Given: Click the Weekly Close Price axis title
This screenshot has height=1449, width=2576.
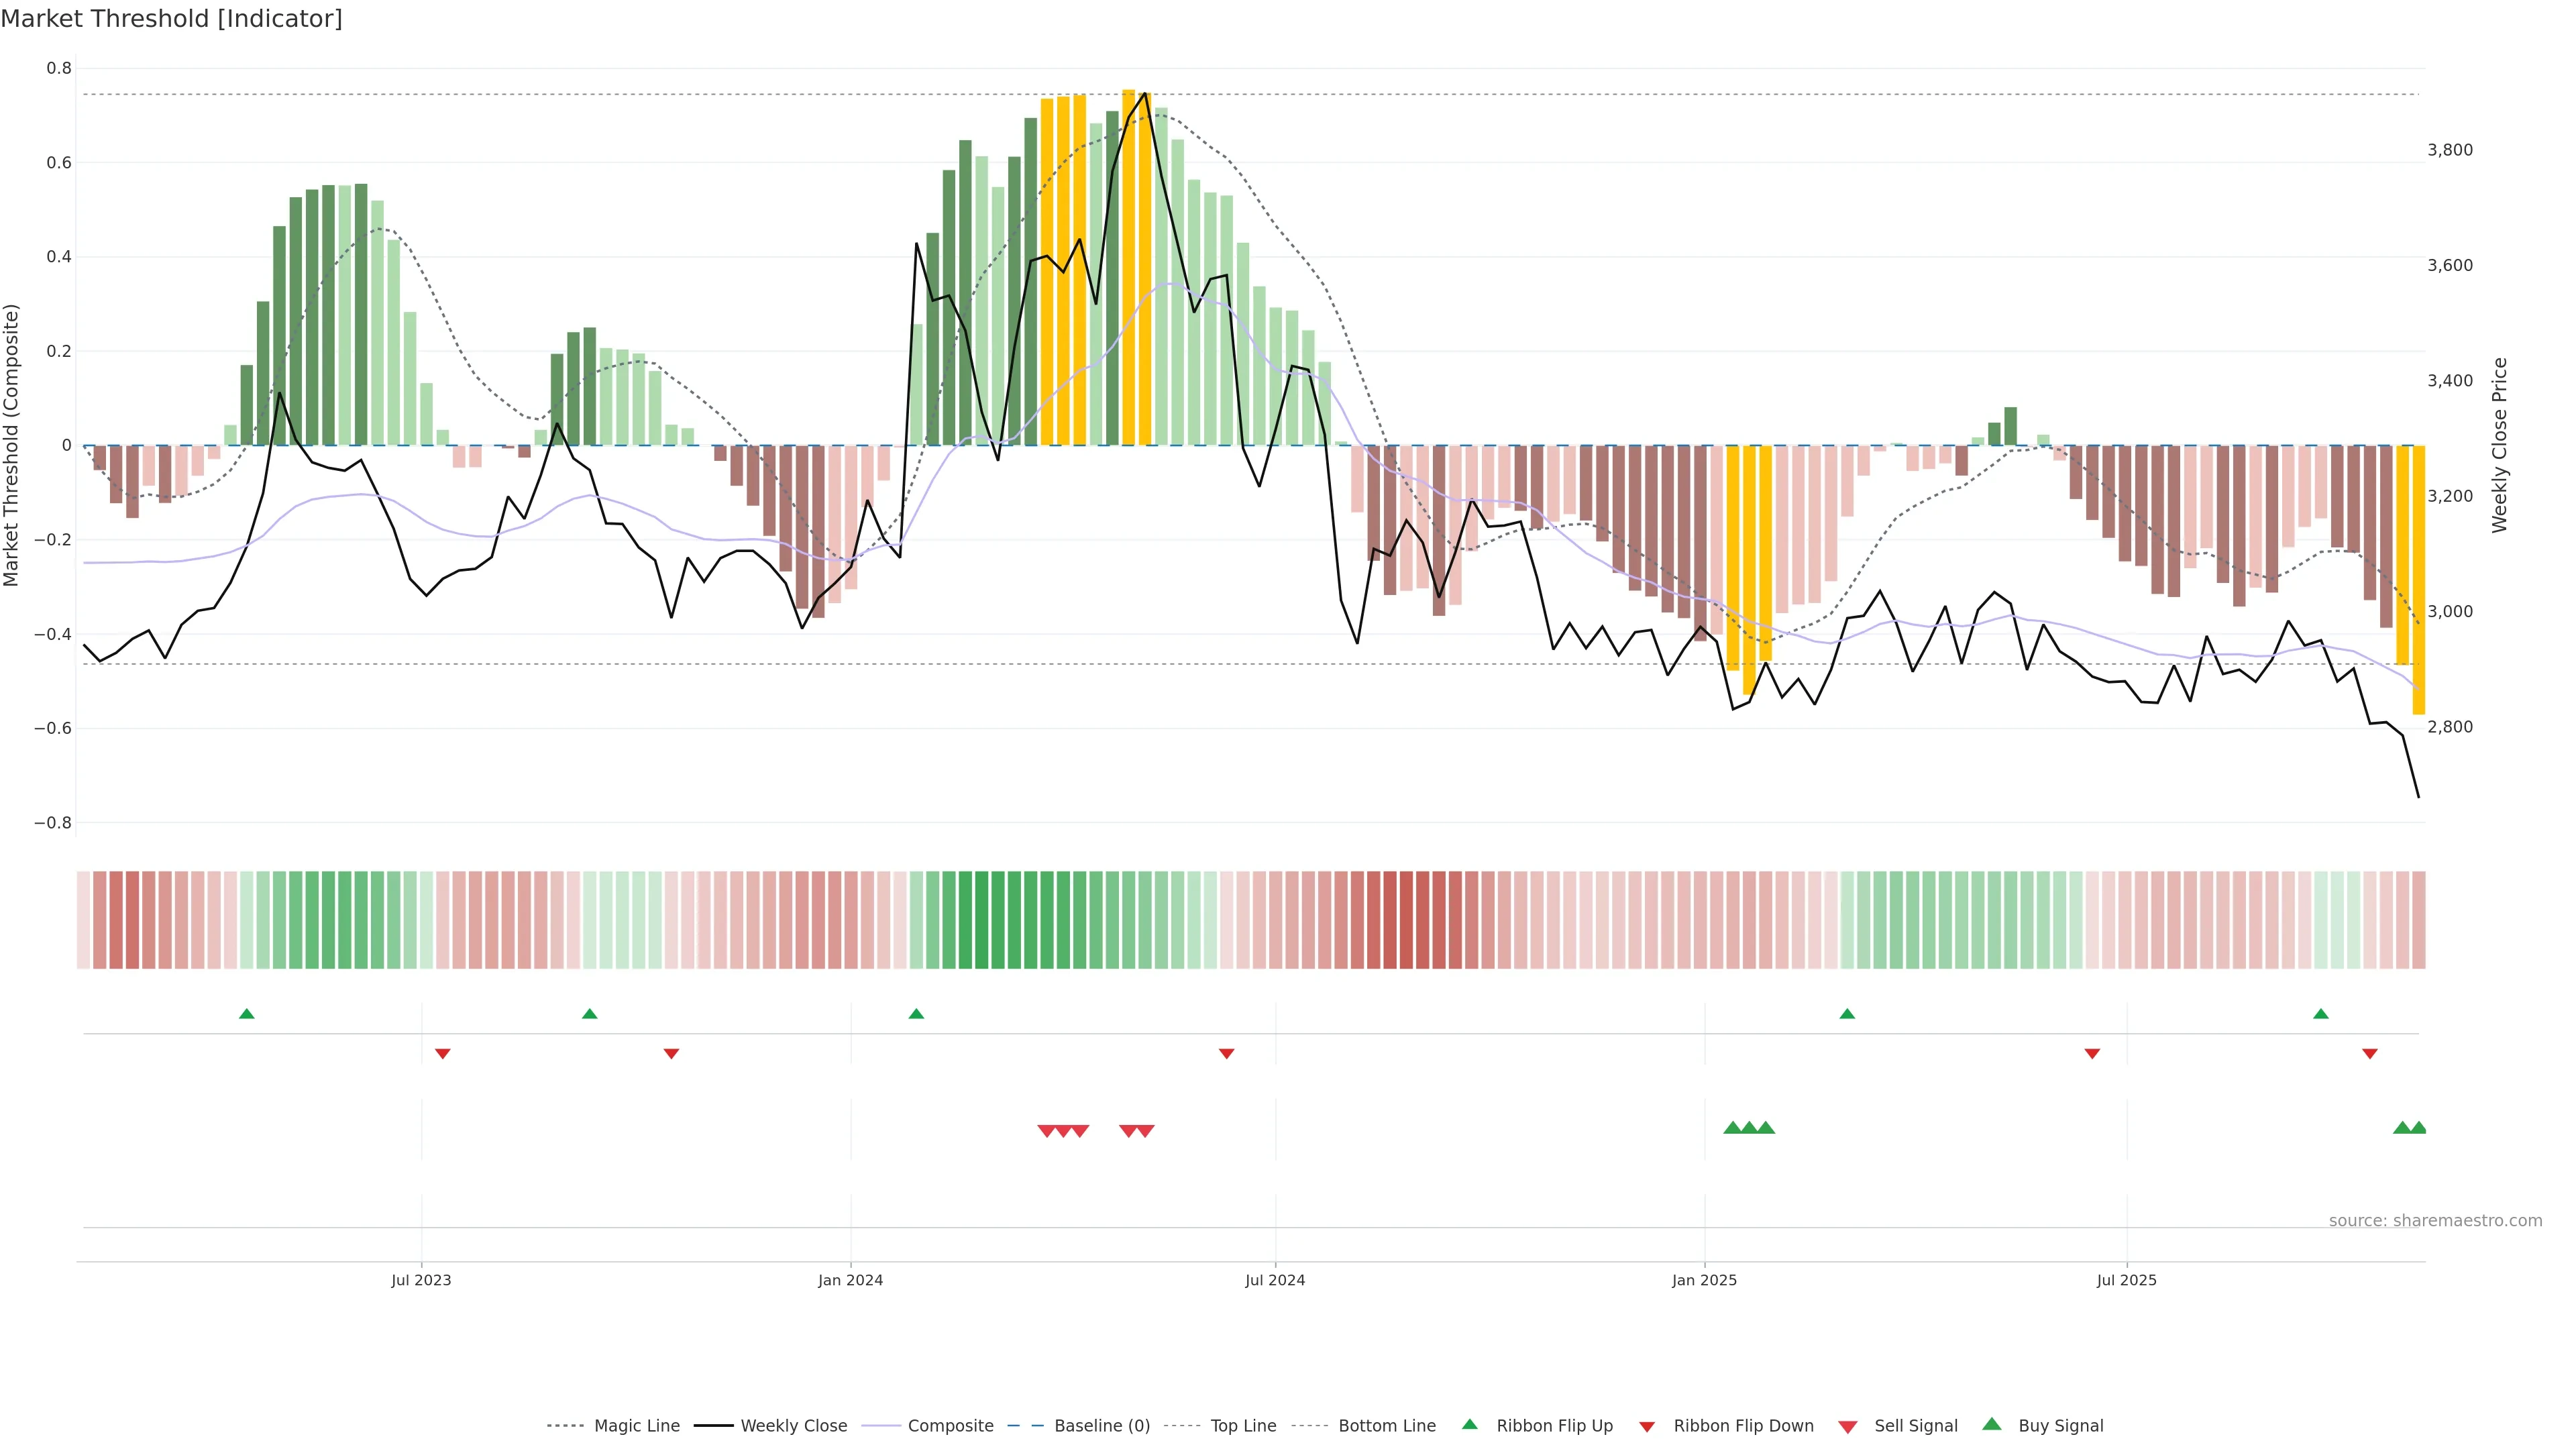Looking at the screenshot, I should click(x=2500, y=445).
